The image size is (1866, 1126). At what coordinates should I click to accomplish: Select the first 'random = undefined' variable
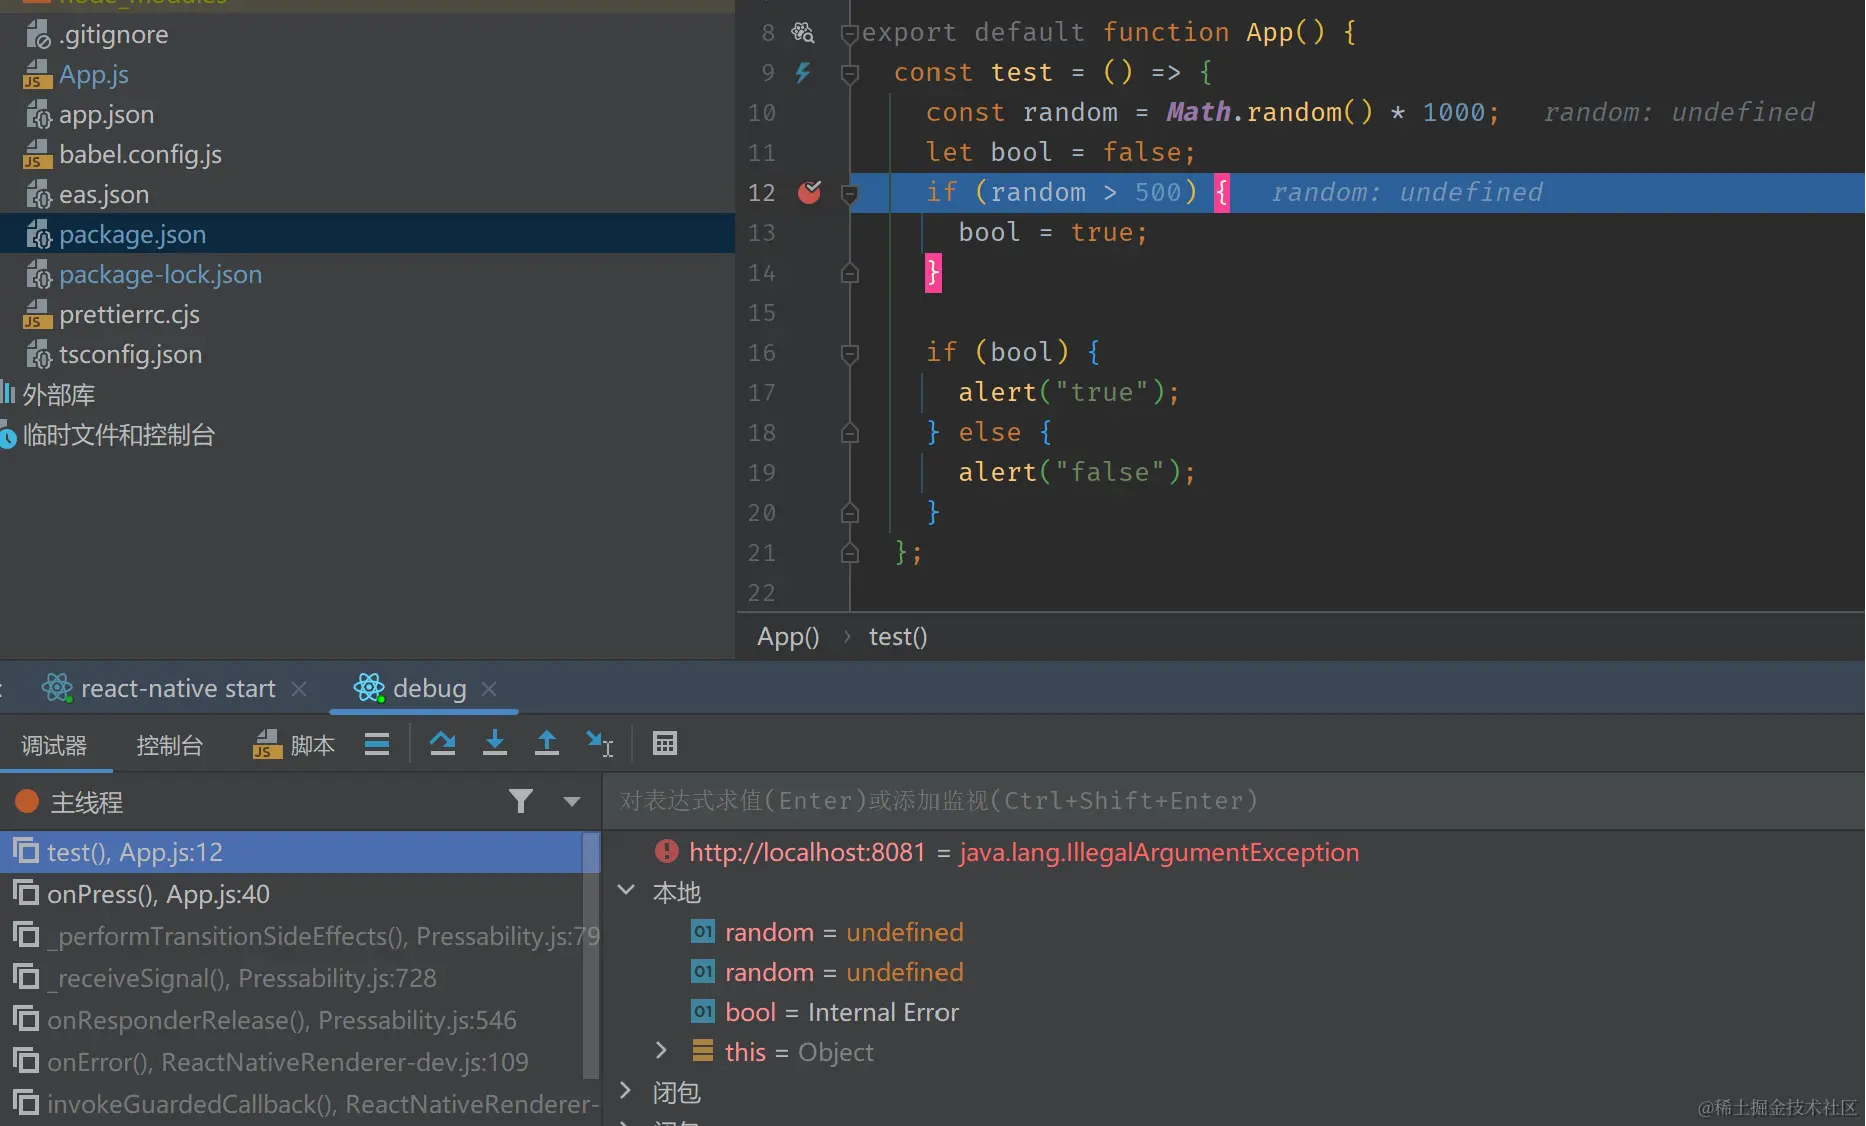828,932
